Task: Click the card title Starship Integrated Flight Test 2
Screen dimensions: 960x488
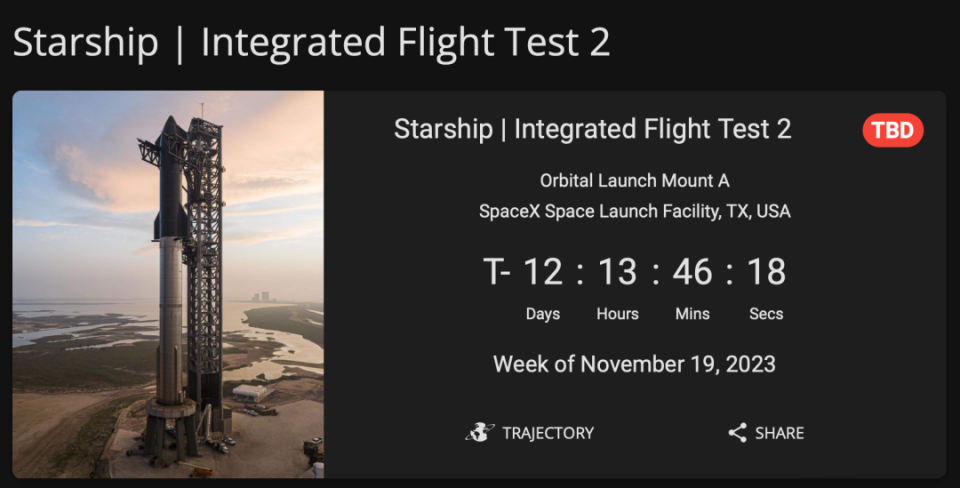Action: click(592, 129)
